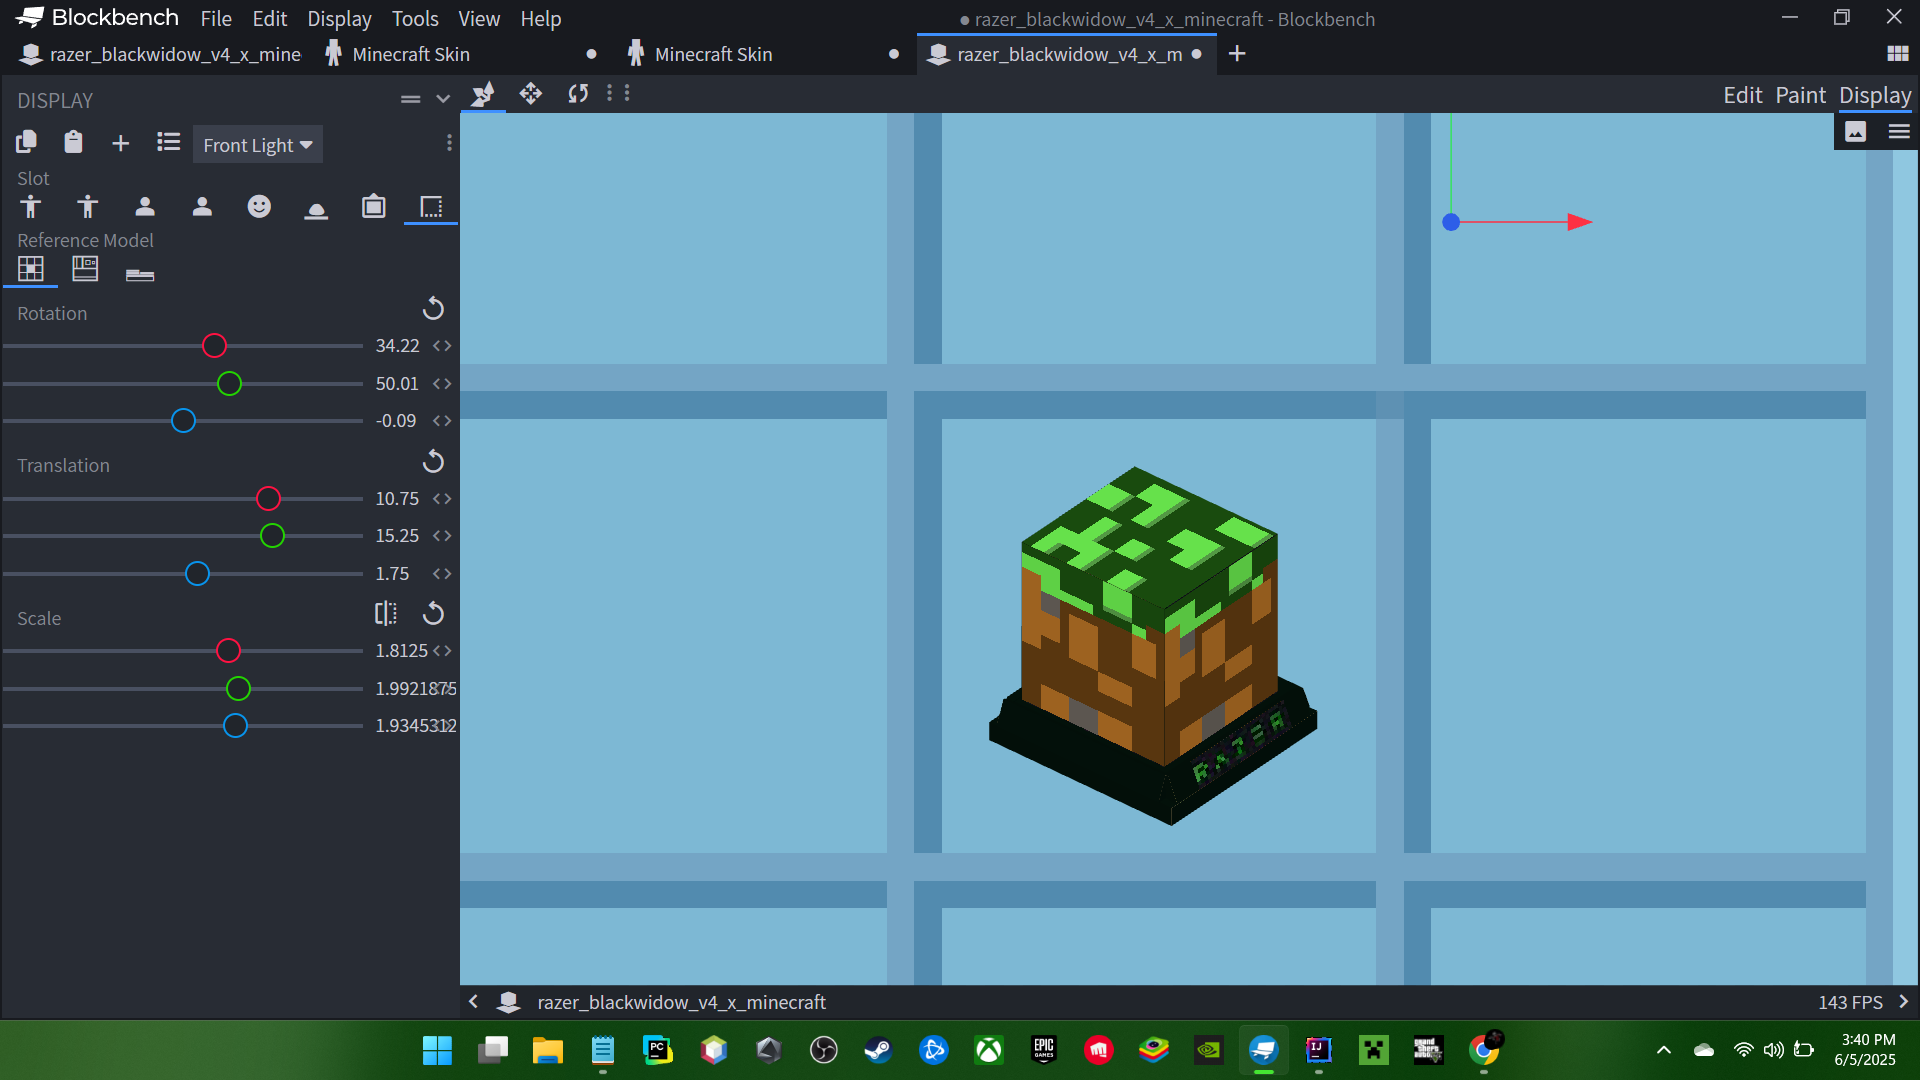Image resolution: width=1920 pixels, height=1080 pixels.
Task: Select first person right hand slot
Action: pos(145,207)
